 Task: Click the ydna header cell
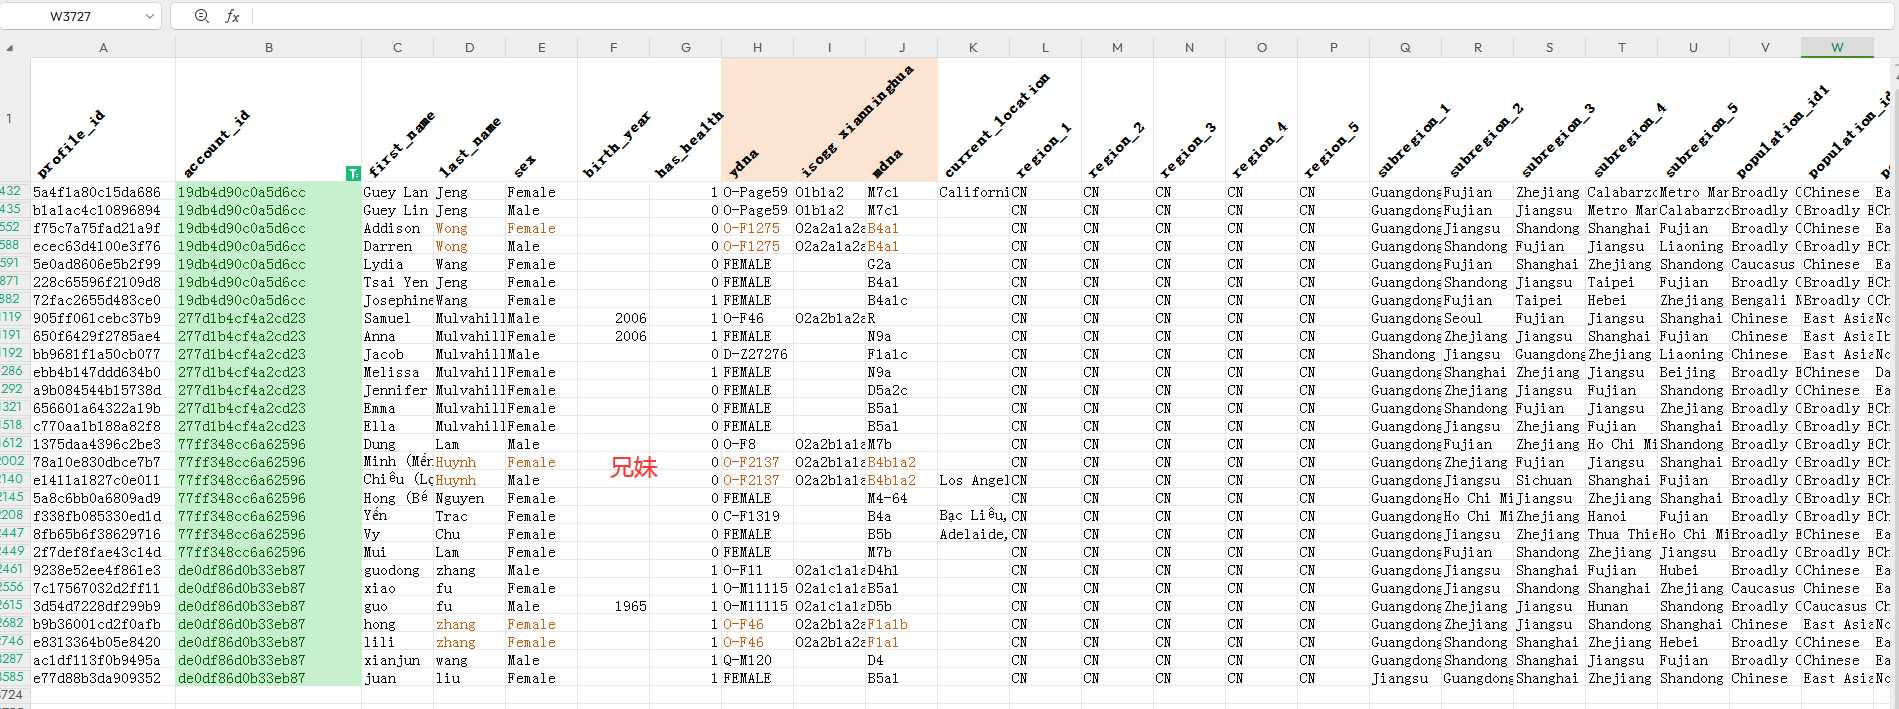[757, 119]
